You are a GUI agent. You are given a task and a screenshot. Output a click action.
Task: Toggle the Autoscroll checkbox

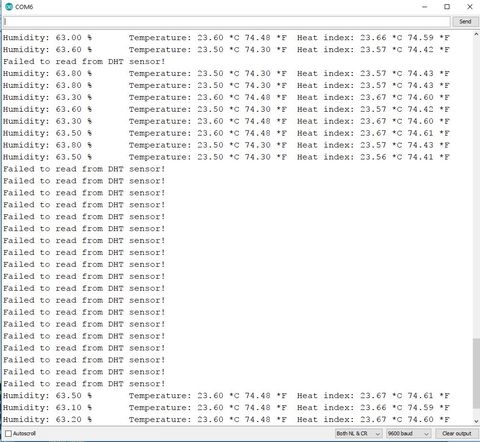click(9, 433)
